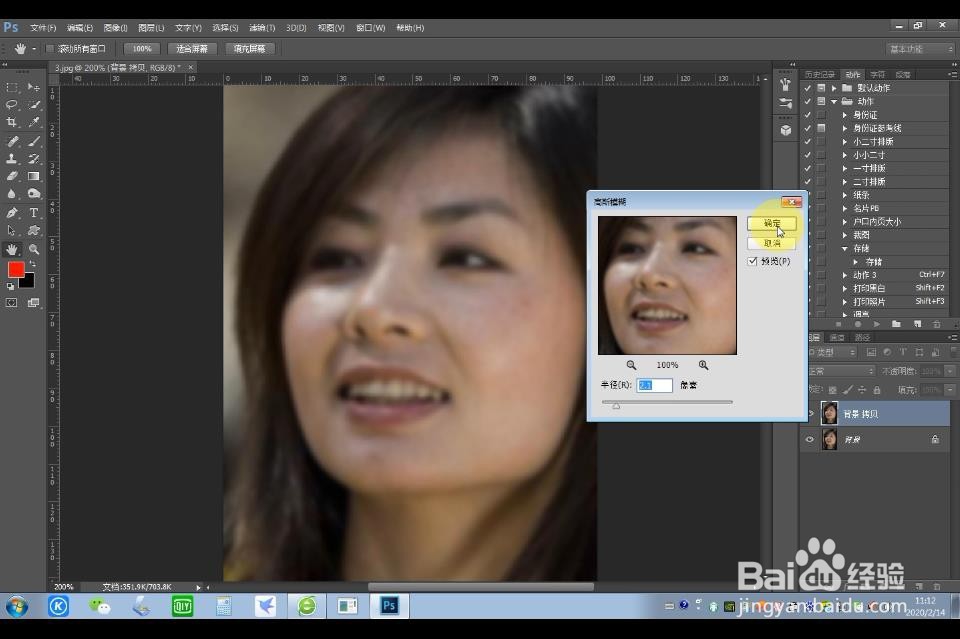Select the Crop tool

[x=12, y=122]
